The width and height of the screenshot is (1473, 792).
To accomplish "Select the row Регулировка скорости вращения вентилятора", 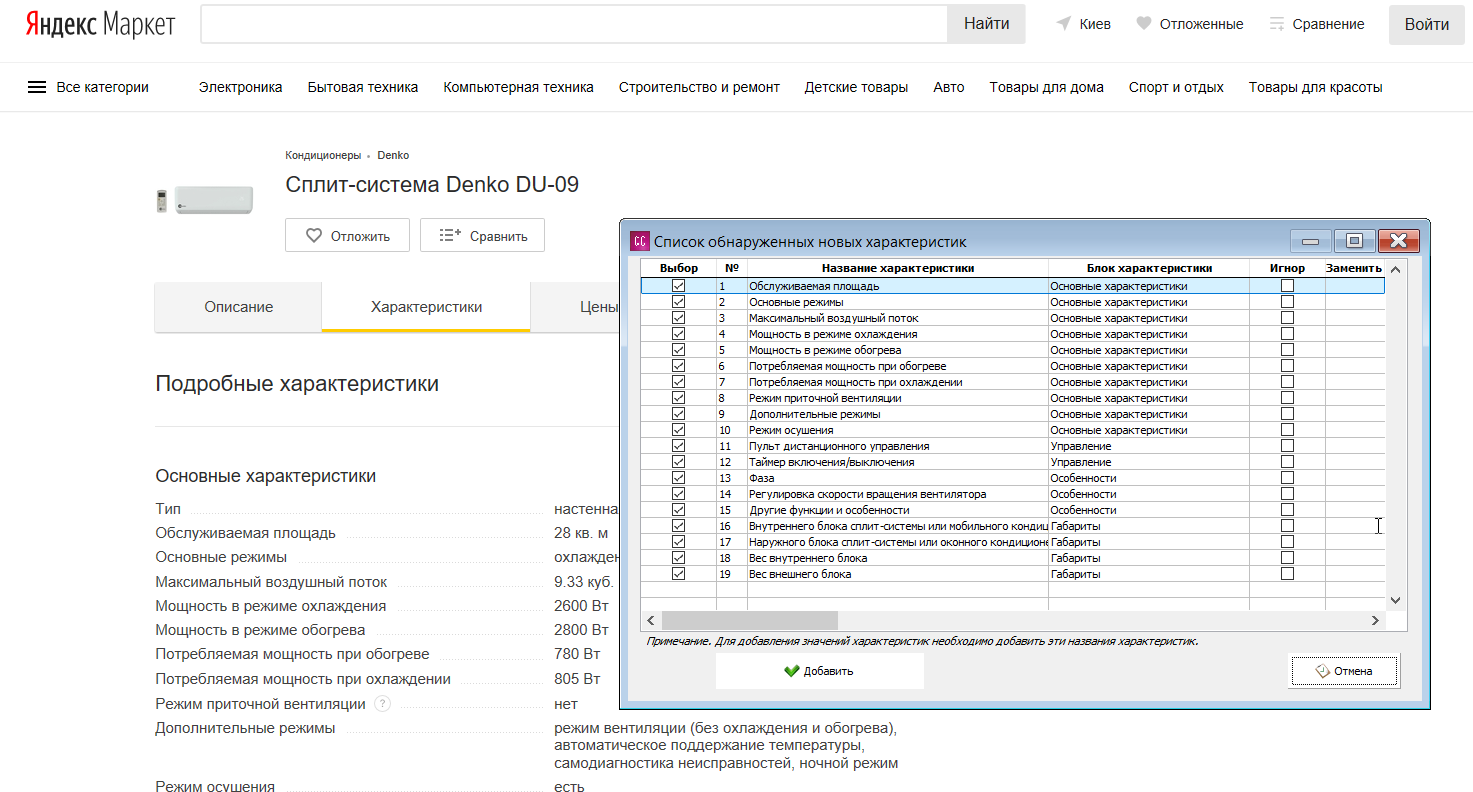I will [x=1013, y=494].
